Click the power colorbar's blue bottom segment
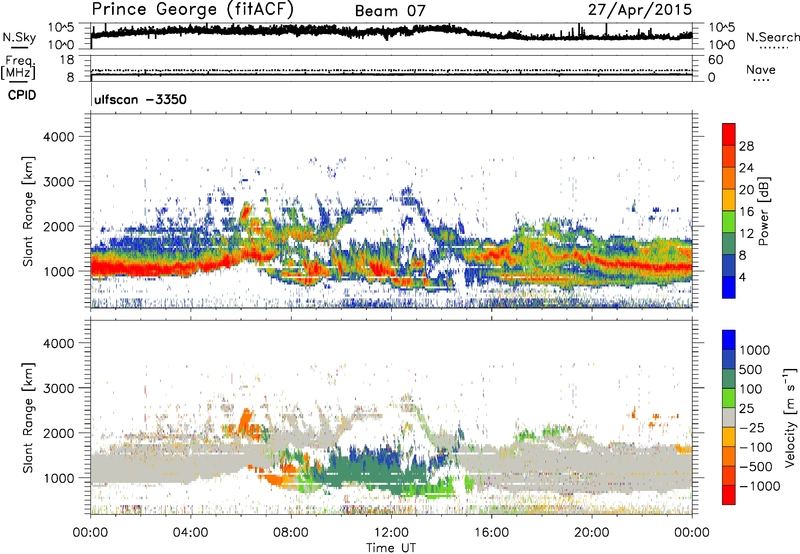 729,287
